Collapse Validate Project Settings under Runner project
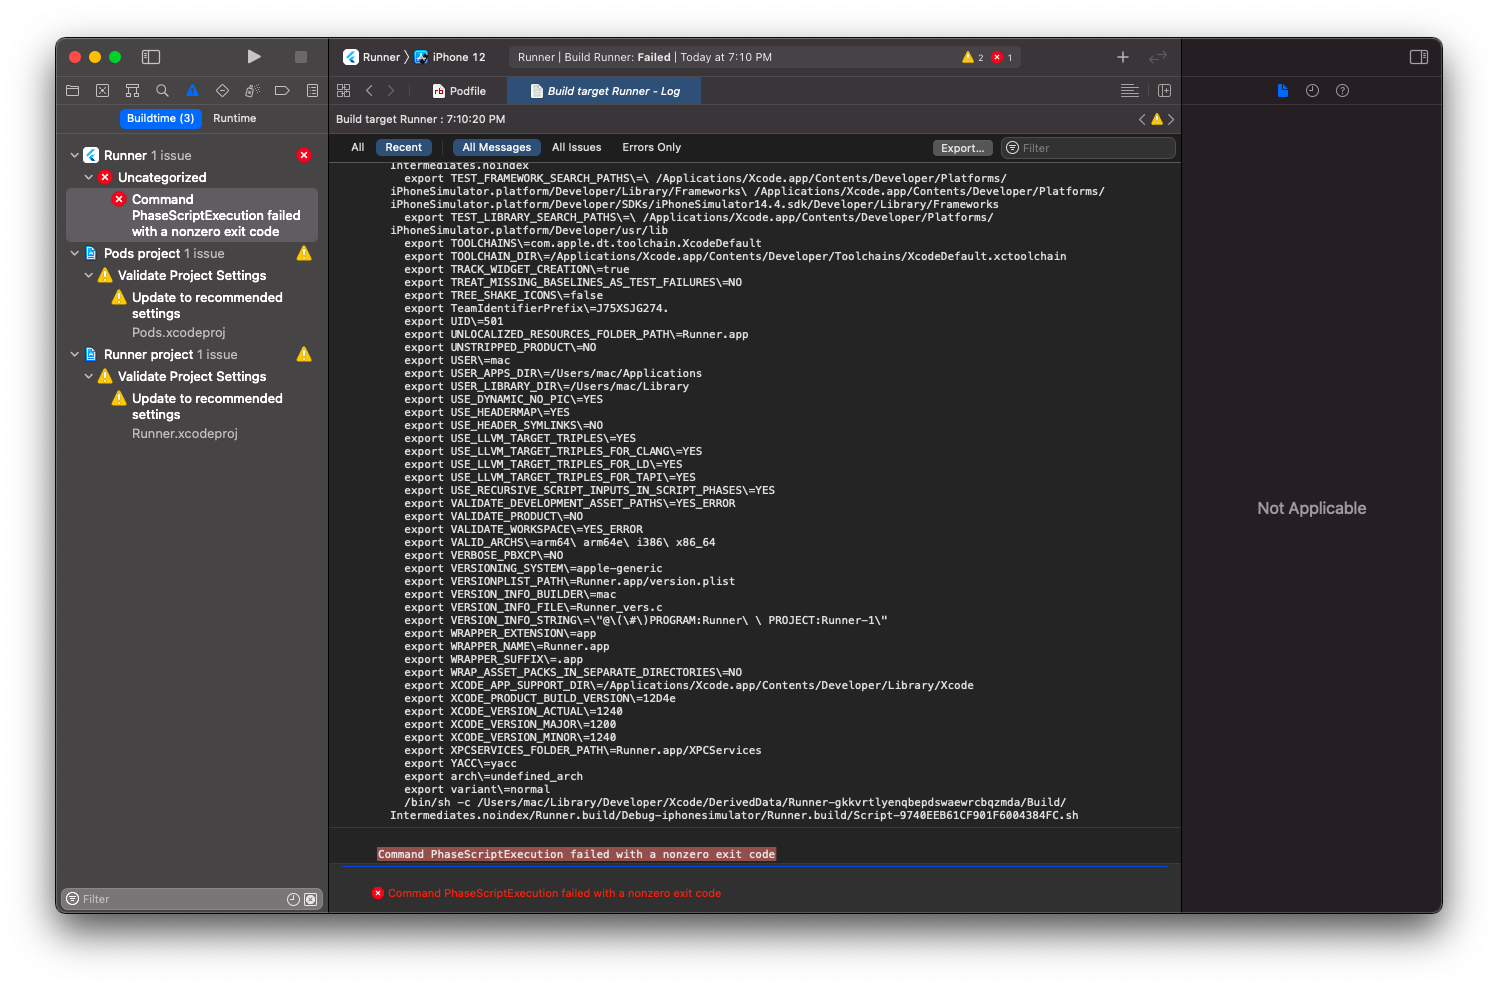1498x987 pixels. 89,377
